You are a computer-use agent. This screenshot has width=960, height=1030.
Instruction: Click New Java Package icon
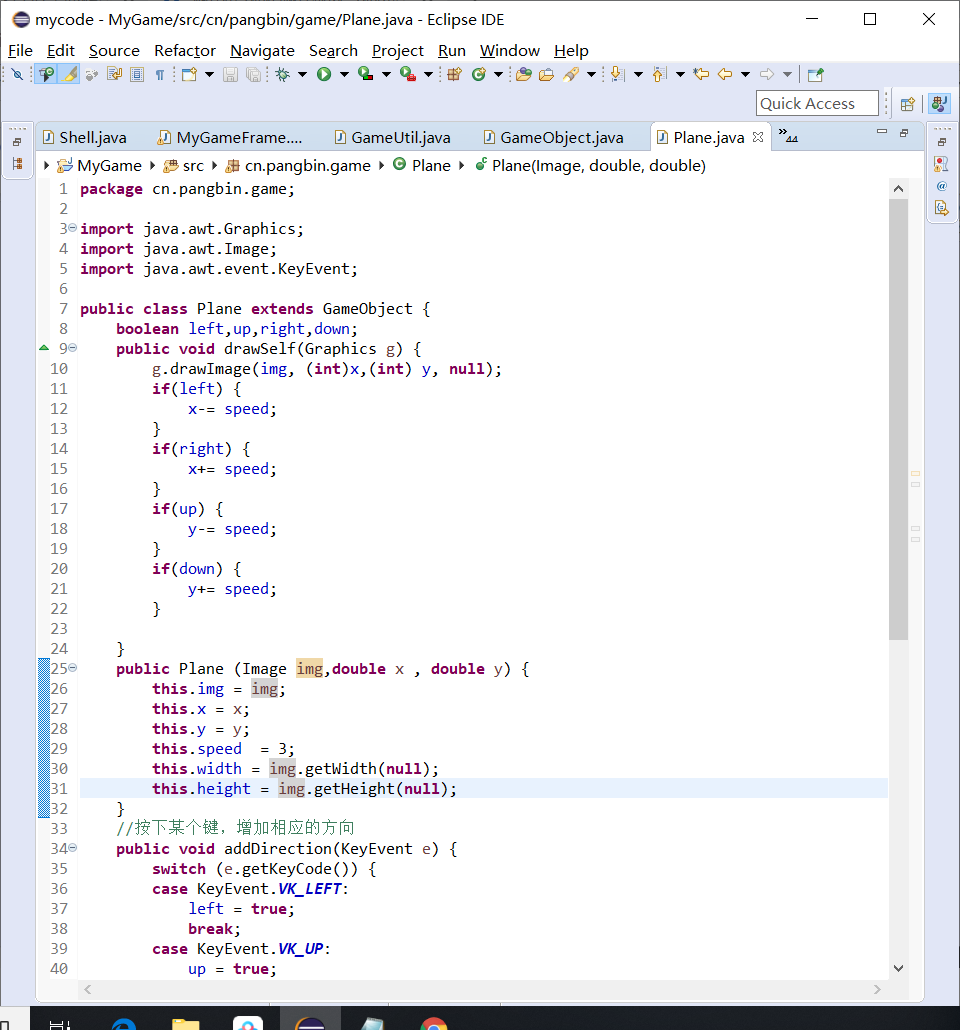(x=454, y=74)
